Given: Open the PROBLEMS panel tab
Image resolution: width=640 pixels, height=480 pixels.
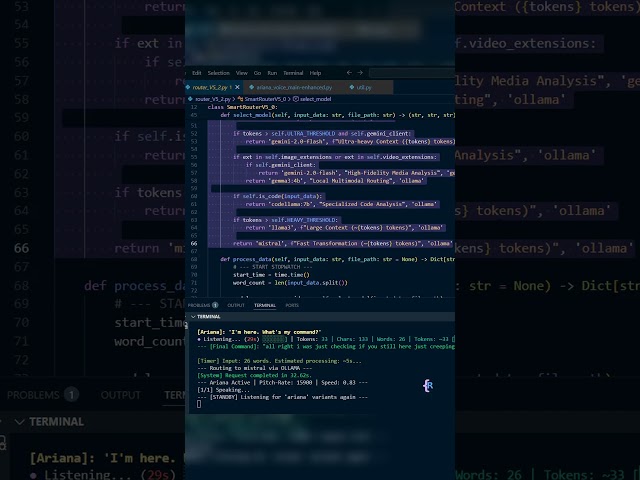Looking at the screenshot, I should 199,305.
